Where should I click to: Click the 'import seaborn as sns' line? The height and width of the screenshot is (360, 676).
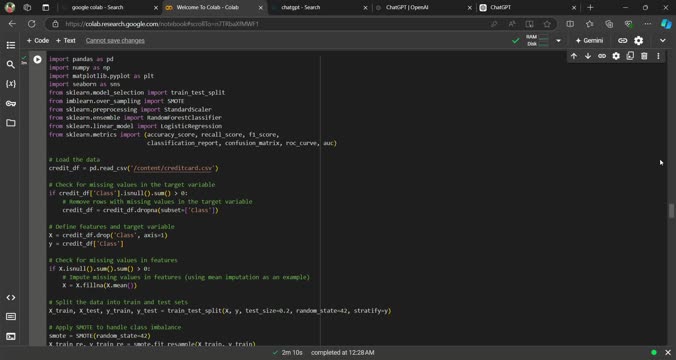point(84,84)
